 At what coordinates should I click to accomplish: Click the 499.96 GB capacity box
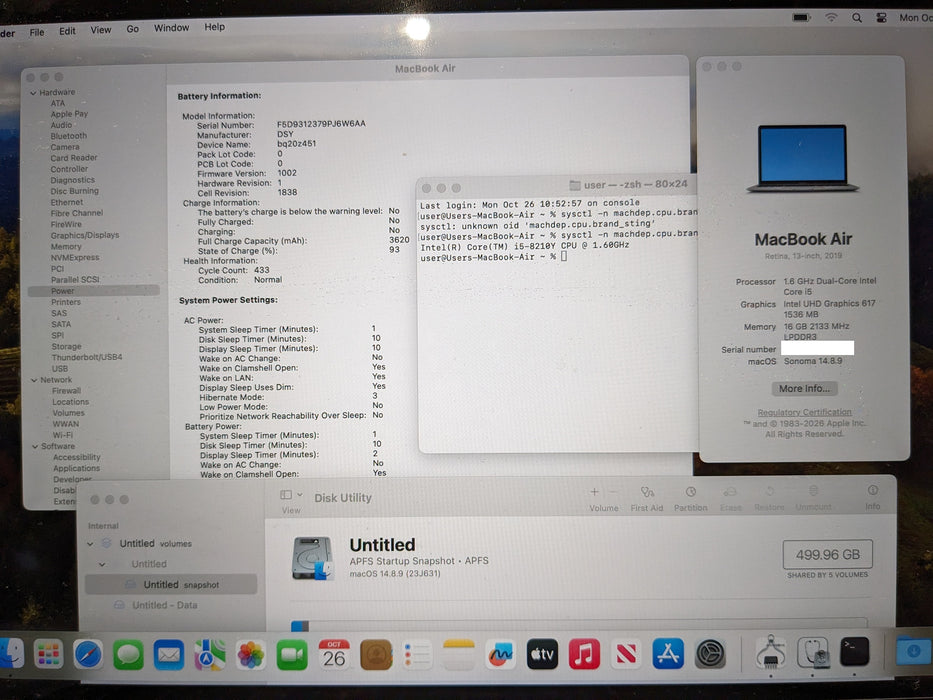pos(828,555)
